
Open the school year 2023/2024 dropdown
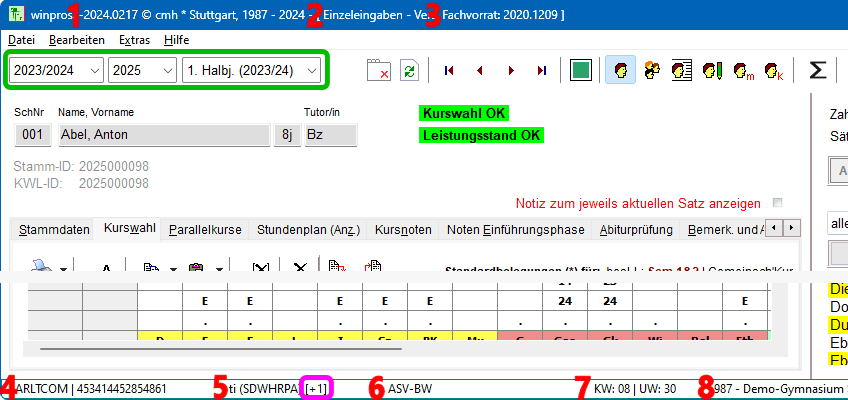[x=56, y=71]
